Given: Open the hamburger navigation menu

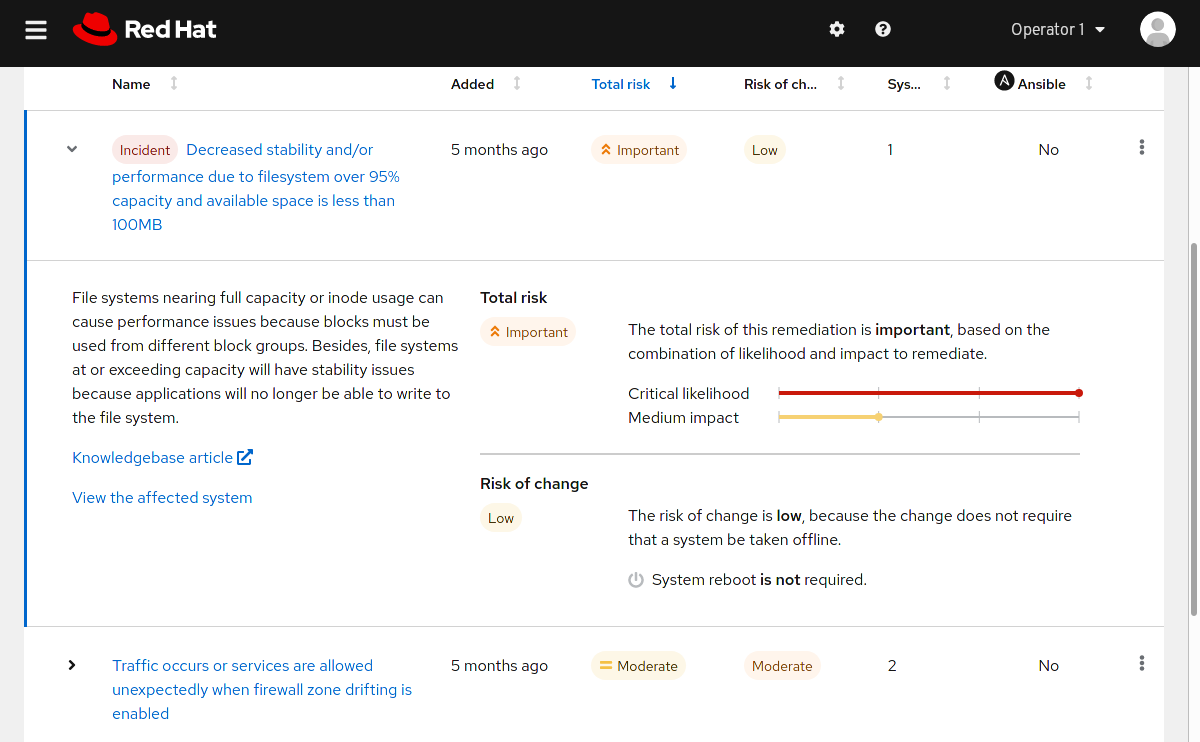Looking at the screenshot, I should (36, 30).
